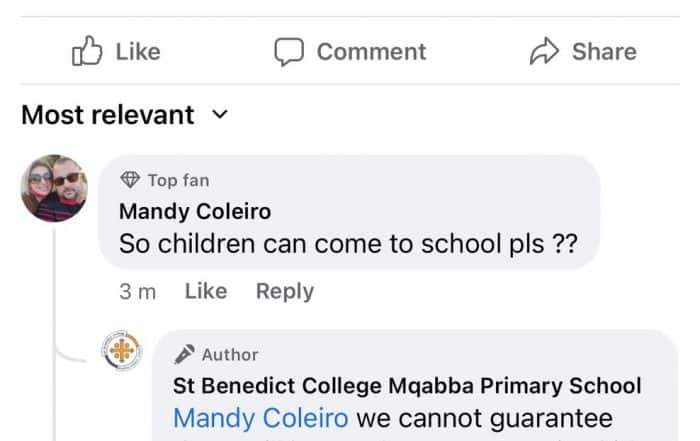Image resolution: width=700 pixels, height=441 pixels.
Task: Click the Top fan diamond badge icon
Action: pyautogui.click(x=130, y=180)
